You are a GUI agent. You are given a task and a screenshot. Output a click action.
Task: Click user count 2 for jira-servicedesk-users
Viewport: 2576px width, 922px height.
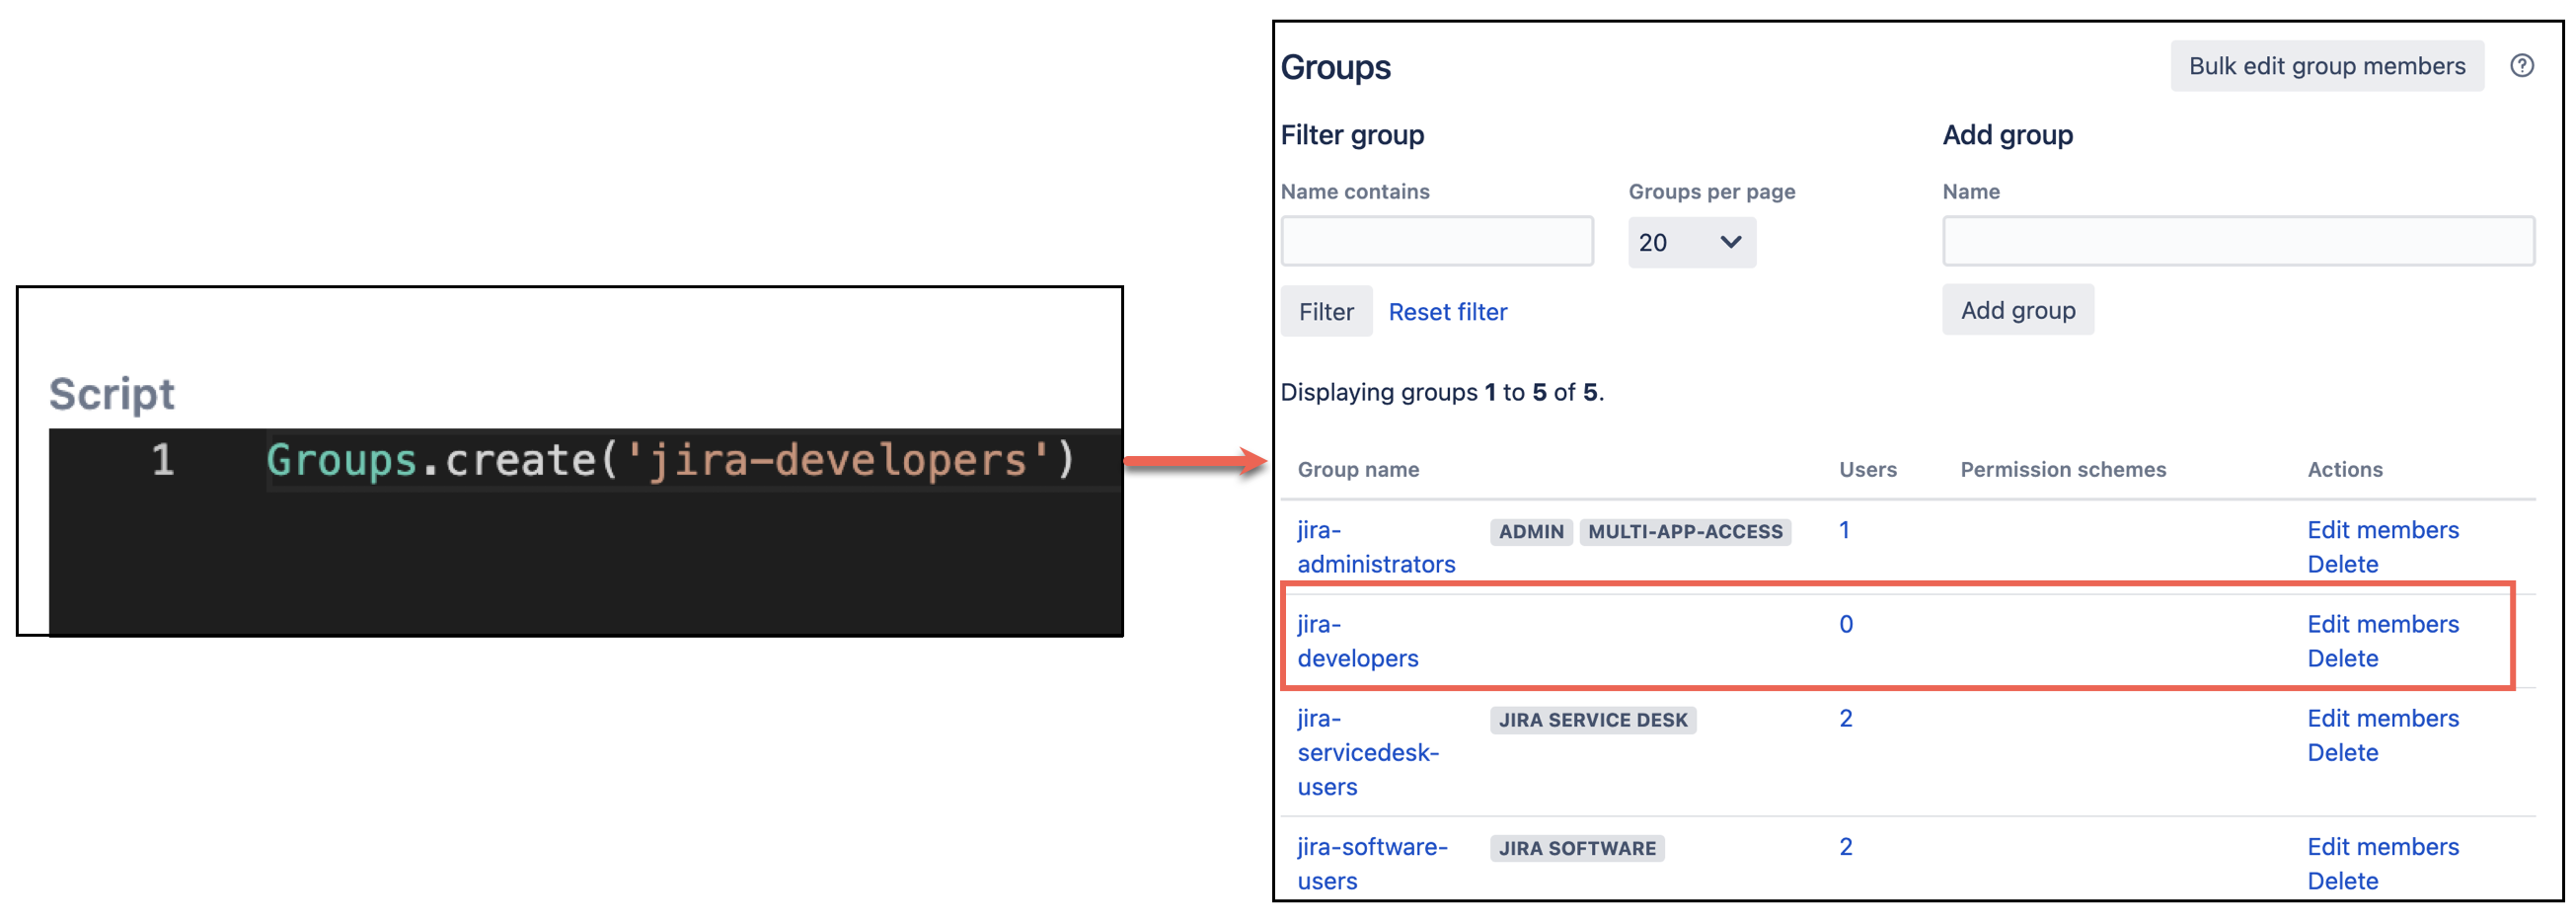1845,718
